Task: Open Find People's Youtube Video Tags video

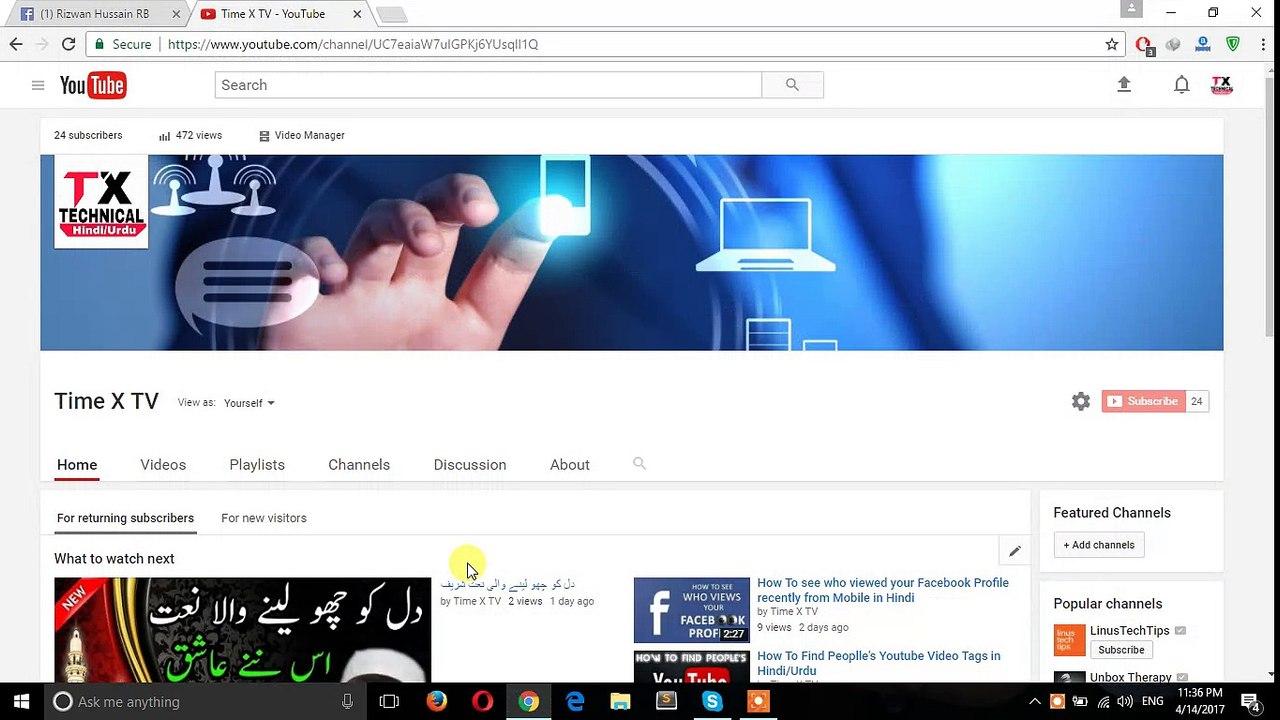Action: tap(879, 663)
